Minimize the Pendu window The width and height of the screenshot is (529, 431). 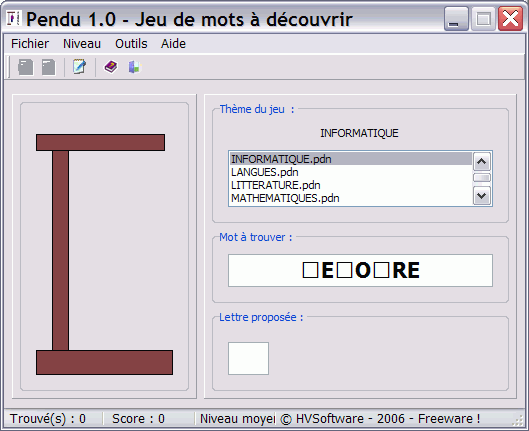point(456,19)
